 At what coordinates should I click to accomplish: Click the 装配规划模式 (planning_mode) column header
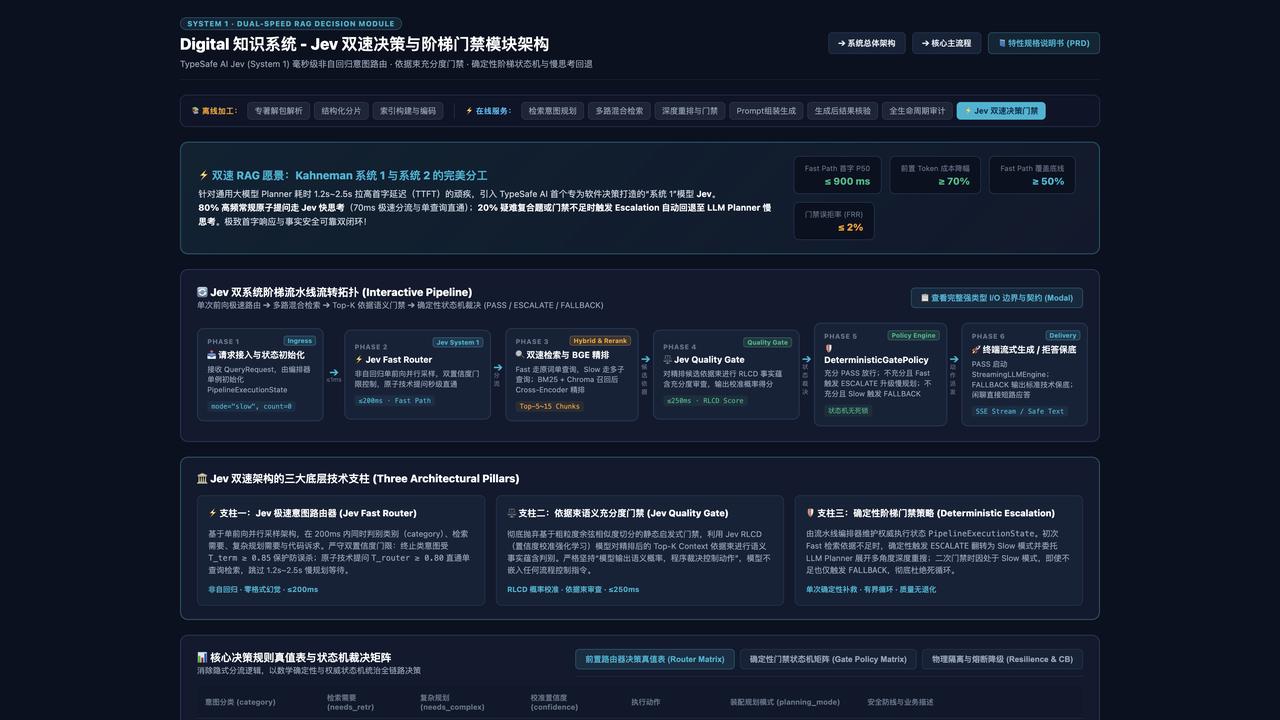(785, 702)
